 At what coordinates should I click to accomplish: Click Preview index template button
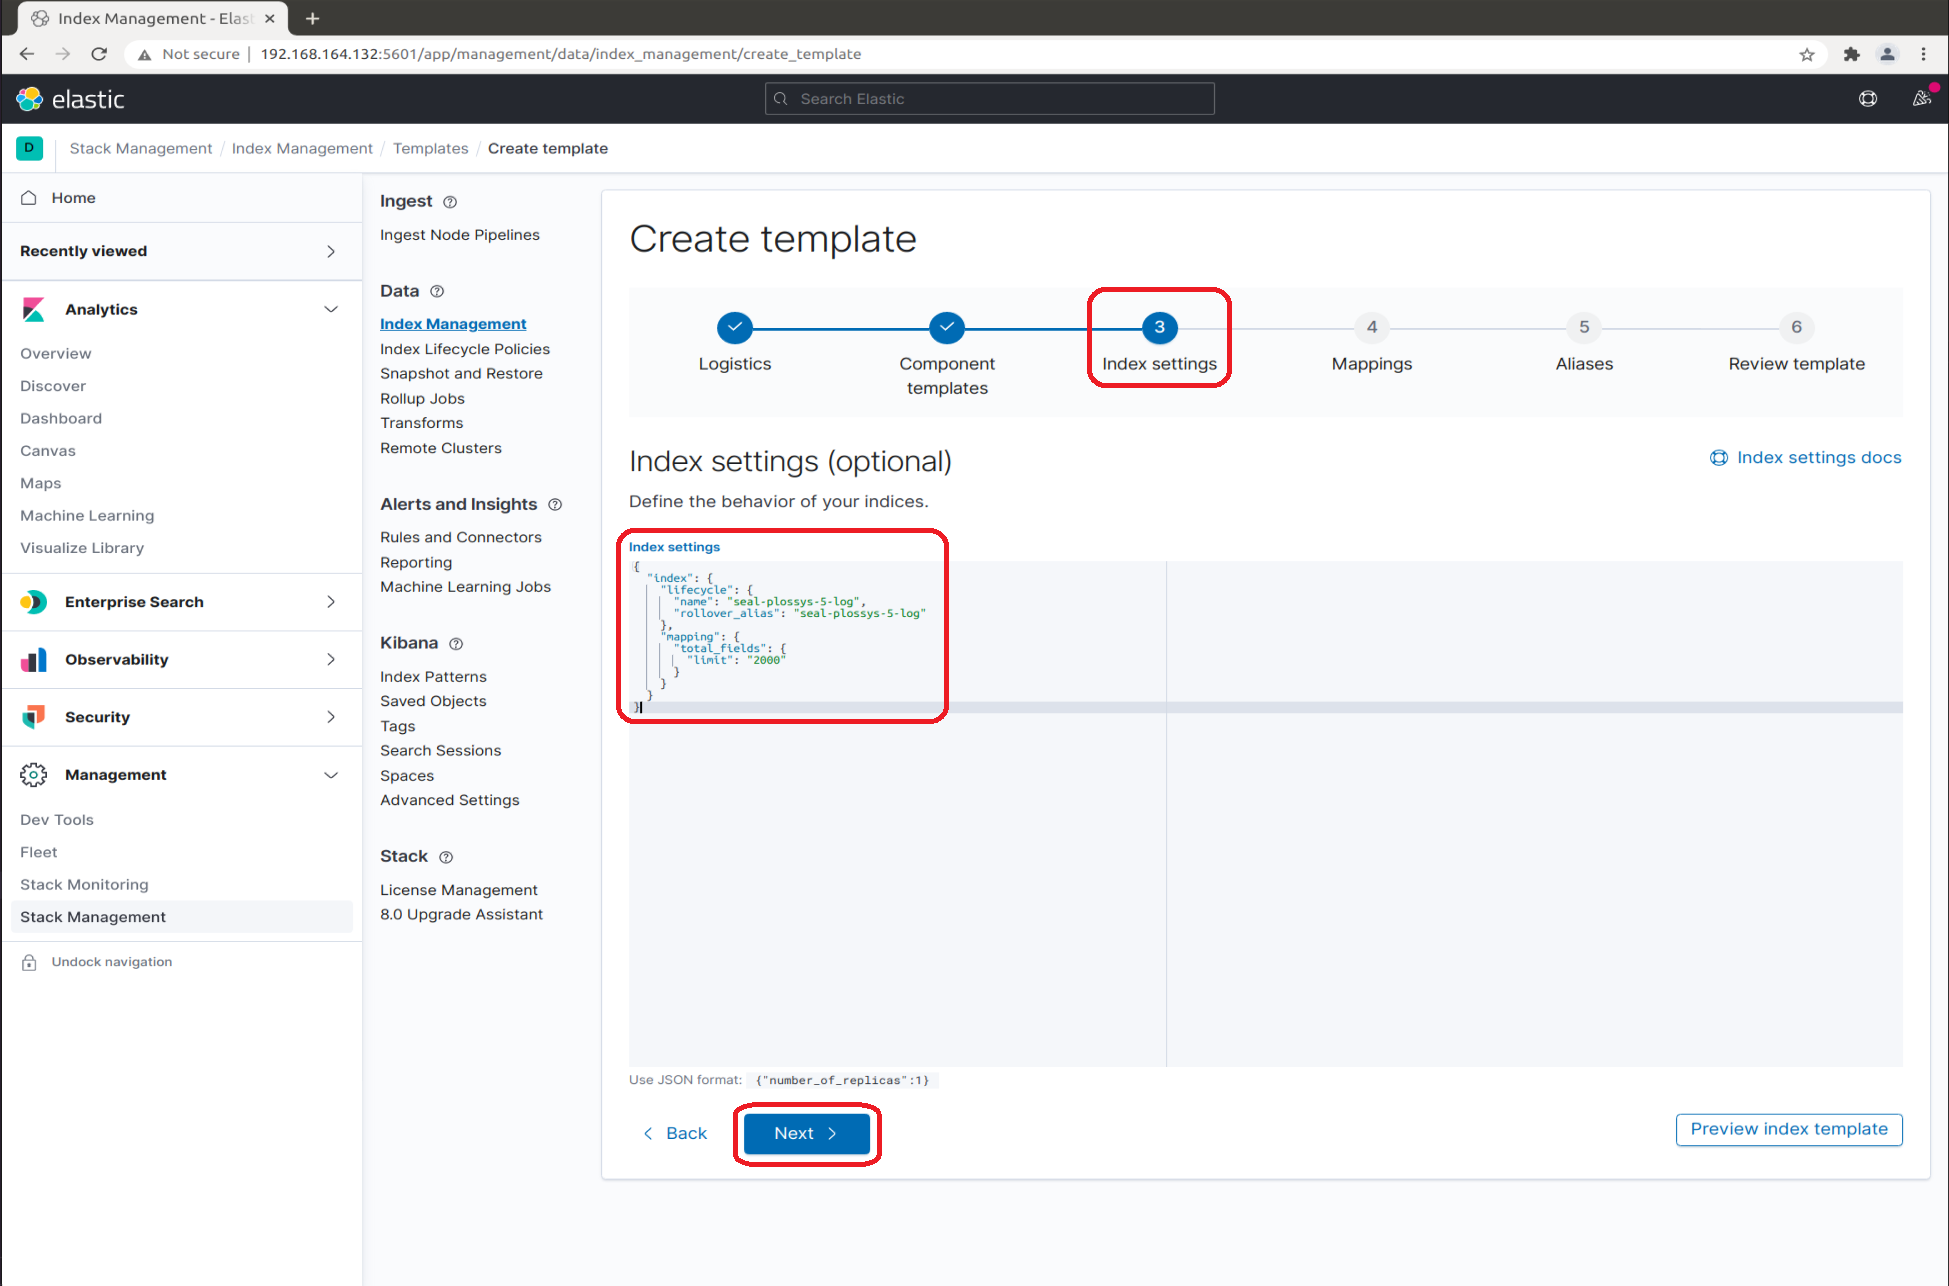click(1790, 1128)
